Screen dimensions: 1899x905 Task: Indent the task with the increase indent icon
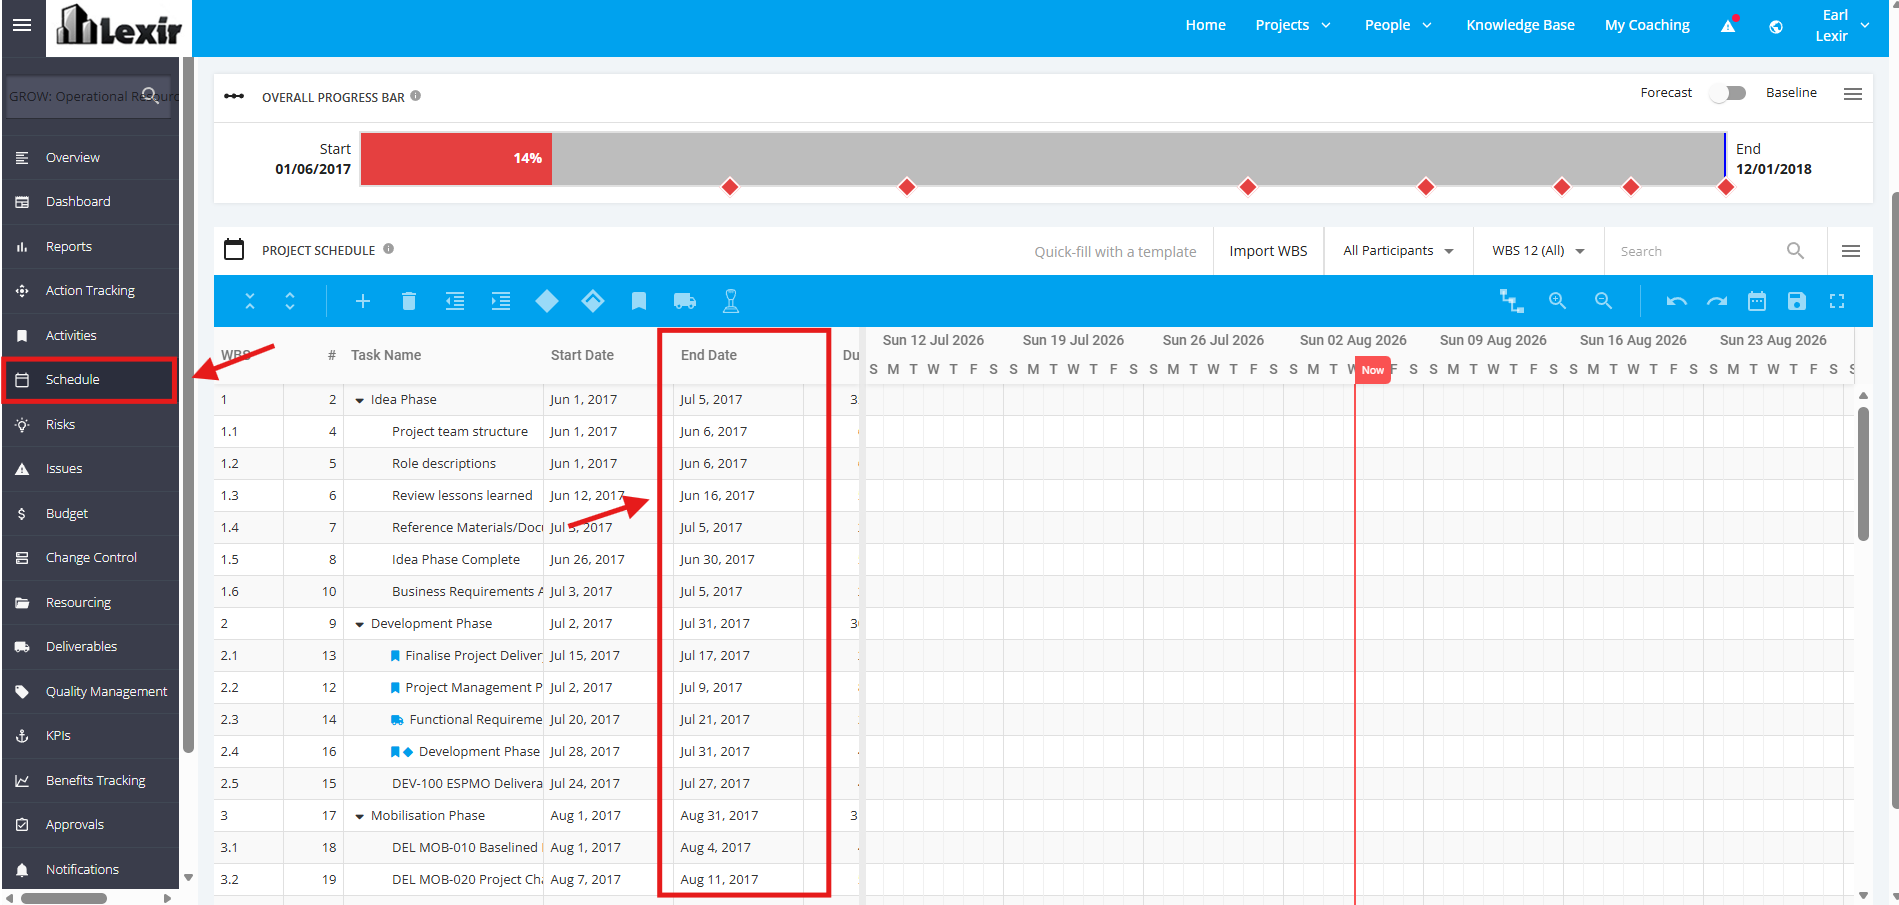pyautogui.click(x=501, y=301)
